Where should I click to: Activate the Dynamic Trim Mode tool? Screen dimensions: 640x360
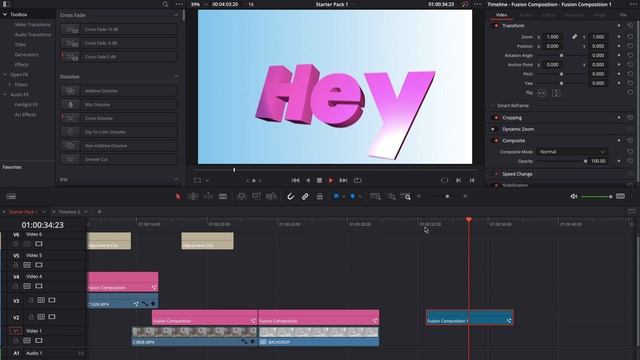click(x=208, y=196)
